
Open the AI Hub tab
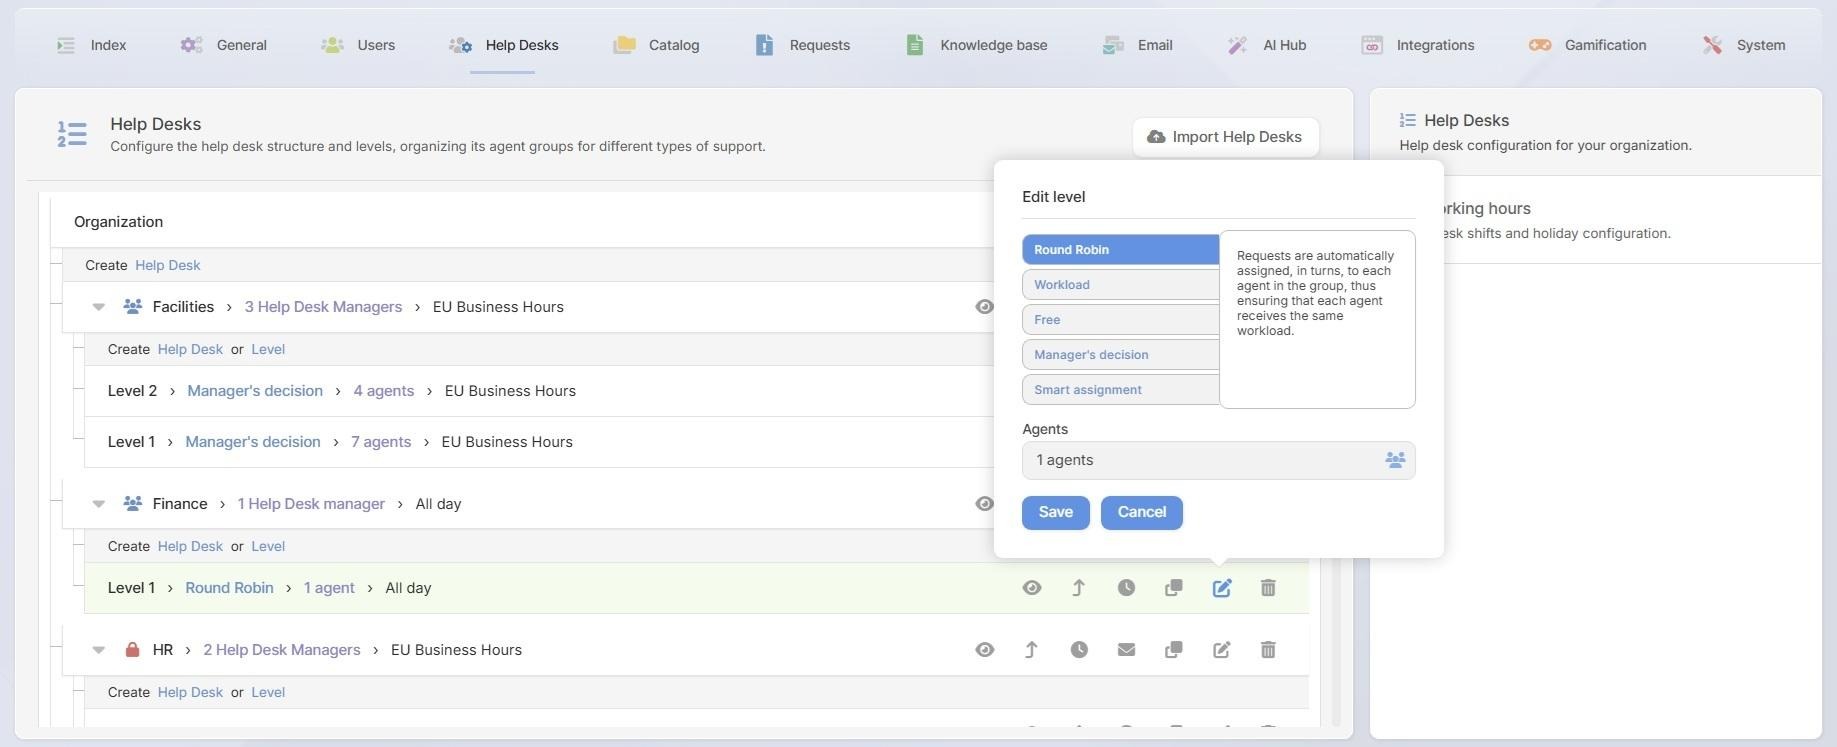click(1266, 45)
